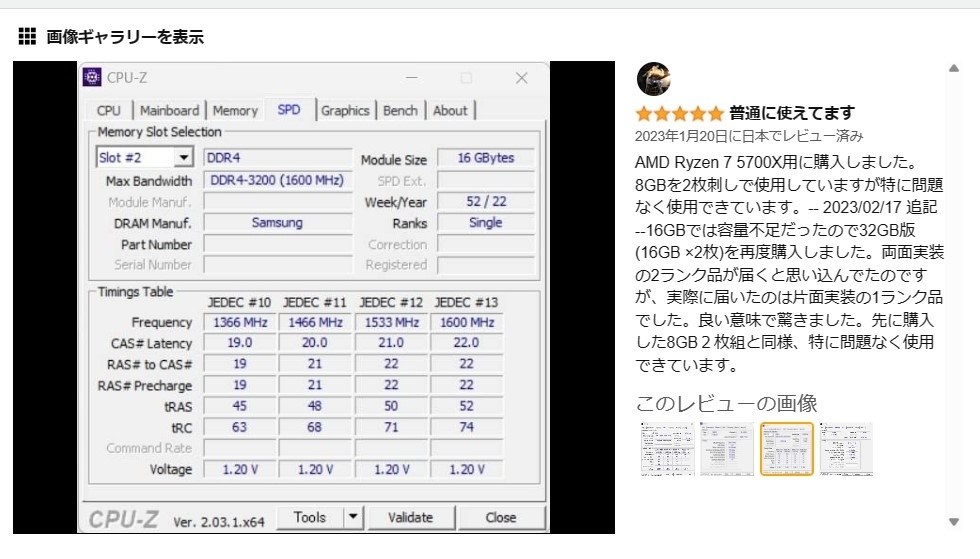Click review title 普通に使えてます

click(792, 113)
